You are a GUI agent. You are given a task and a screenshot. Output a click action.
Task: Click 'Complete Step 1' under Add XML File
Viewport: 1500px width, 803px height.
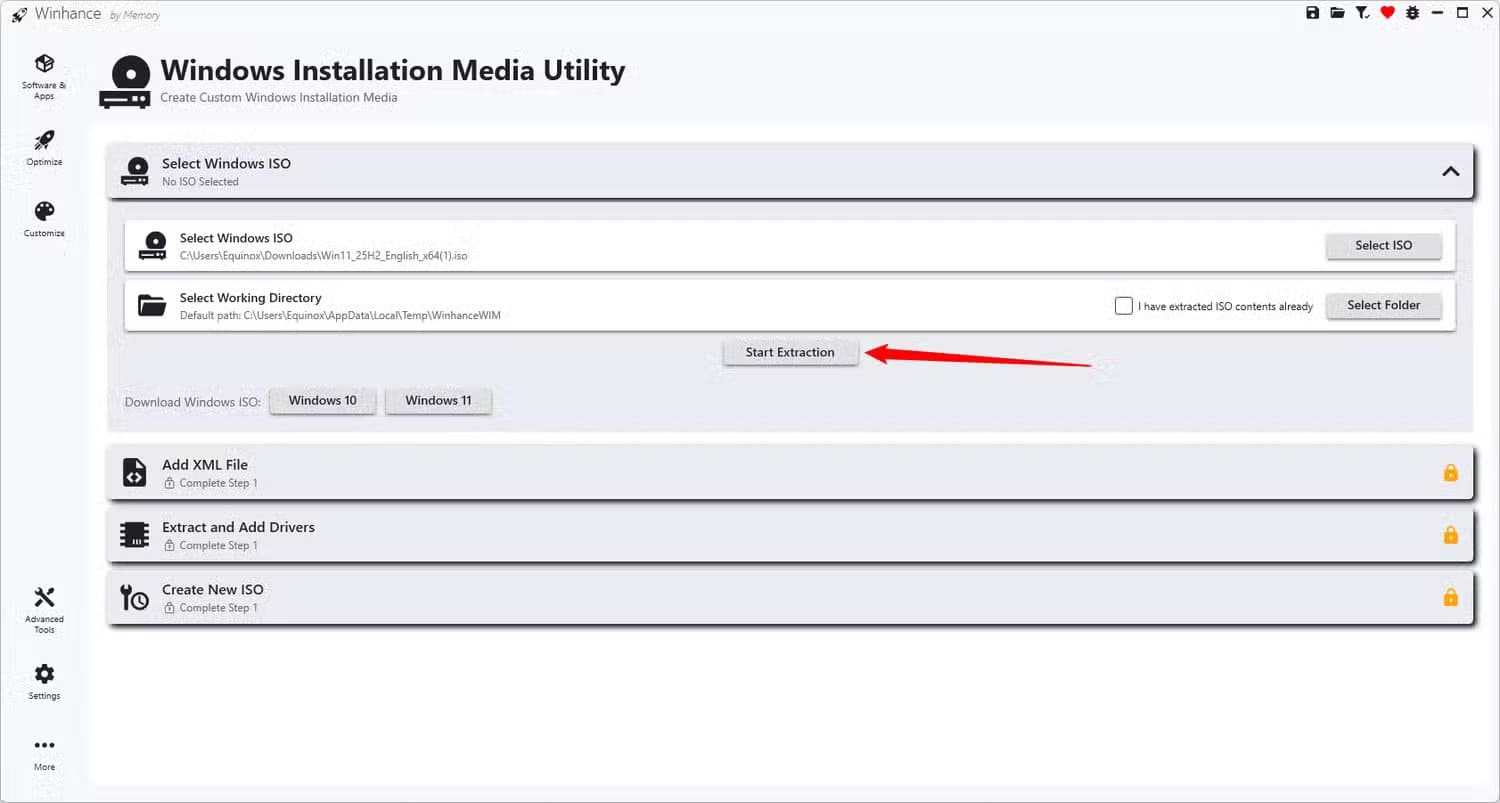pos(218,483)
